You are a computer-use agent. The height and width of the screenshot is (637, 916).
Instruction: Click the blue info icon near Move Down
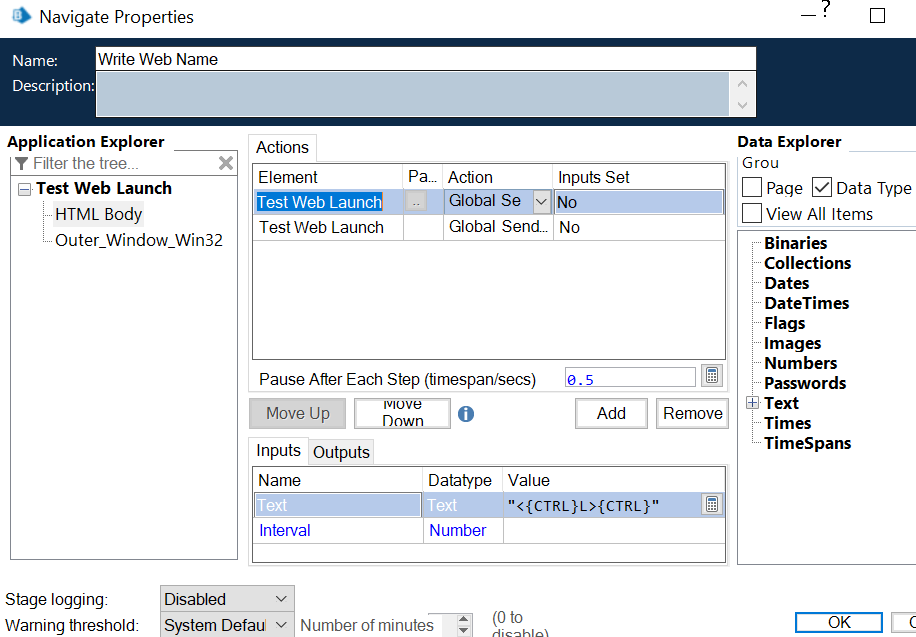point(465,413)
